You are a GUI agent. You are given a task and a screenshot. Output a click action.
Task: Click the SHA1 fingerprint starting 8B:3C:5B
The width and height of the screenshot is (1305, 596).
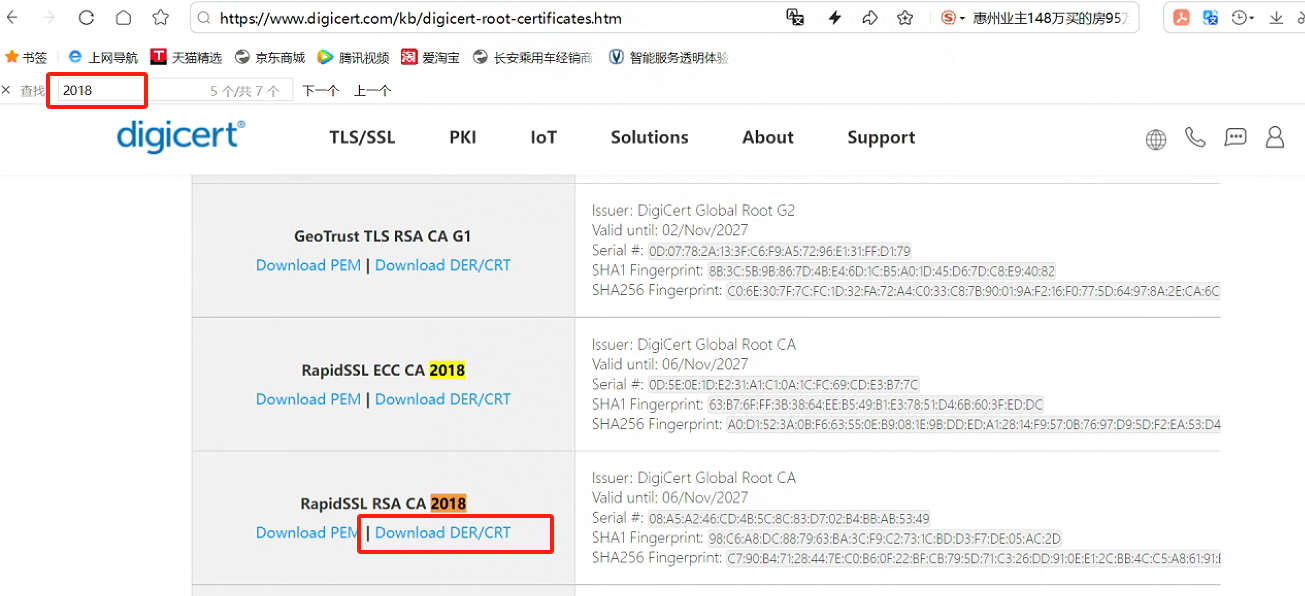click(x=882, y=271)
